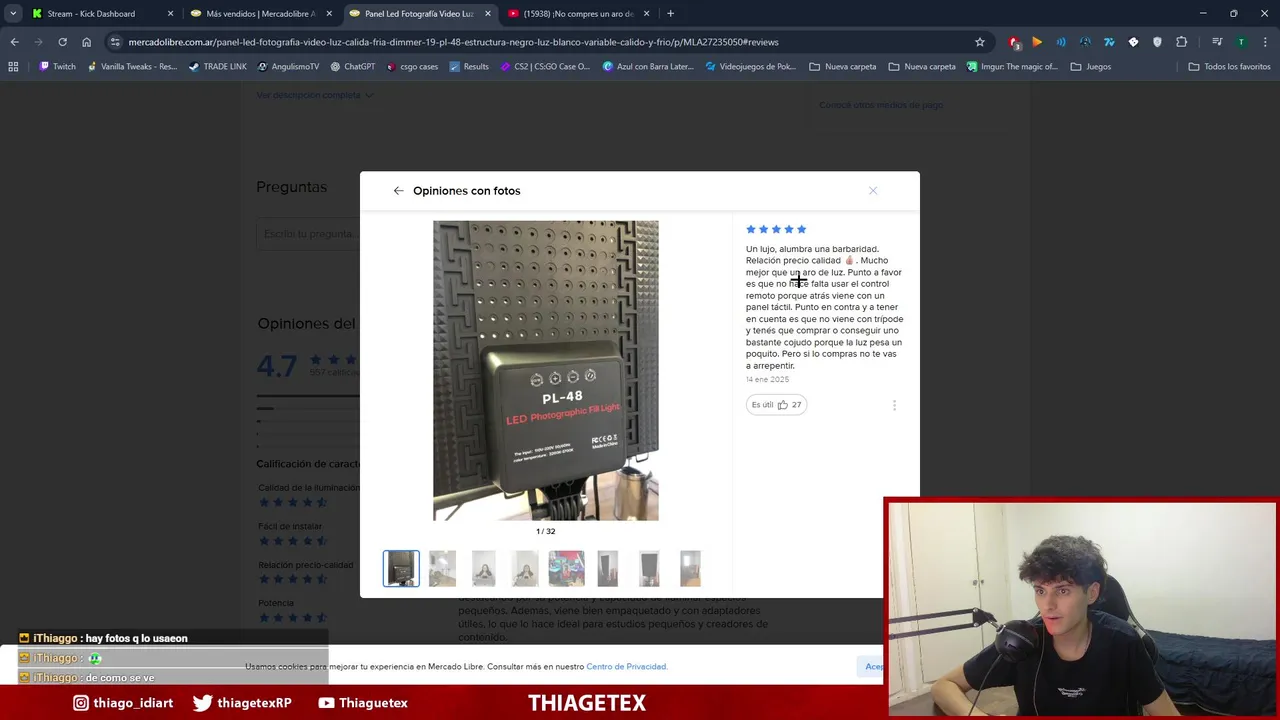Open Chrome three-dot menu
Screen dimensions: 1280x720
[1266, 42]
